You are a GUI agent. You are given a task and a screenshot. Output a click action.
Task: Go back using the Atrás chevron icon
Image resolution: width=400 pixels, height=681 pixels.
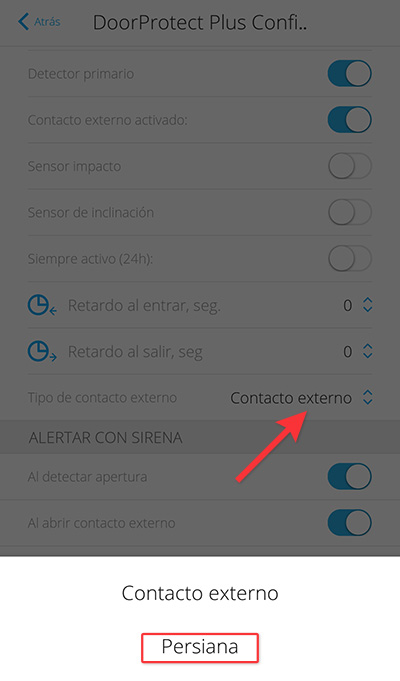pos(23,21)
